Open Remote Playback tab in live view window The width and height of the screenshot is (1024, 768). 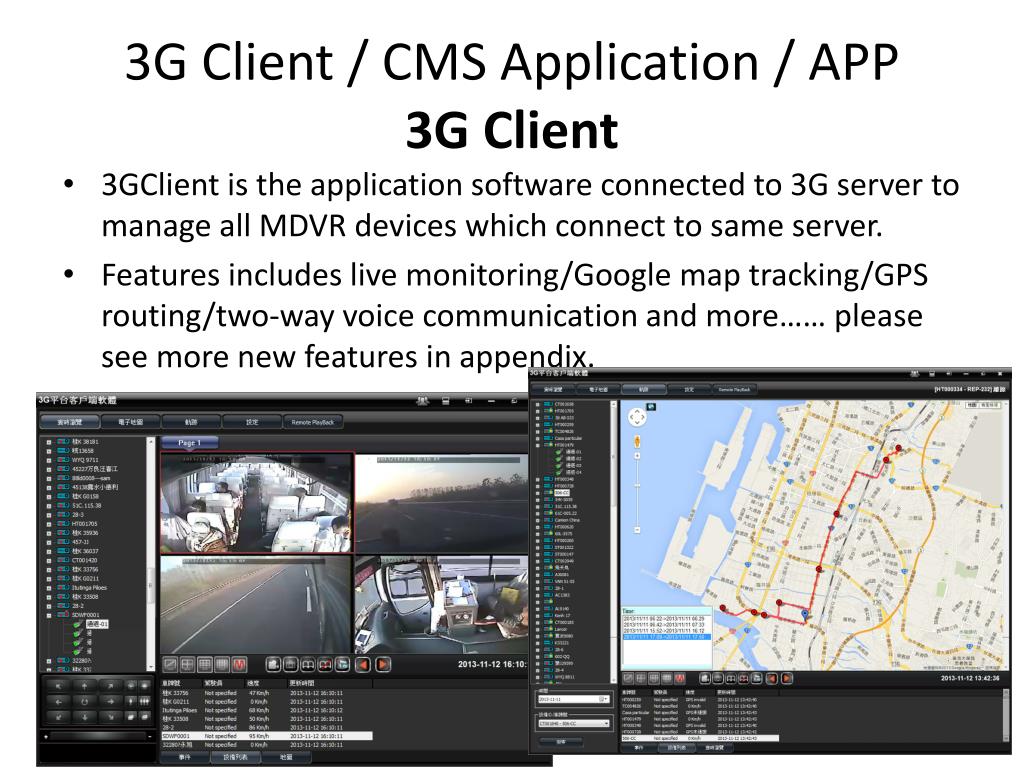pos(313,423)
